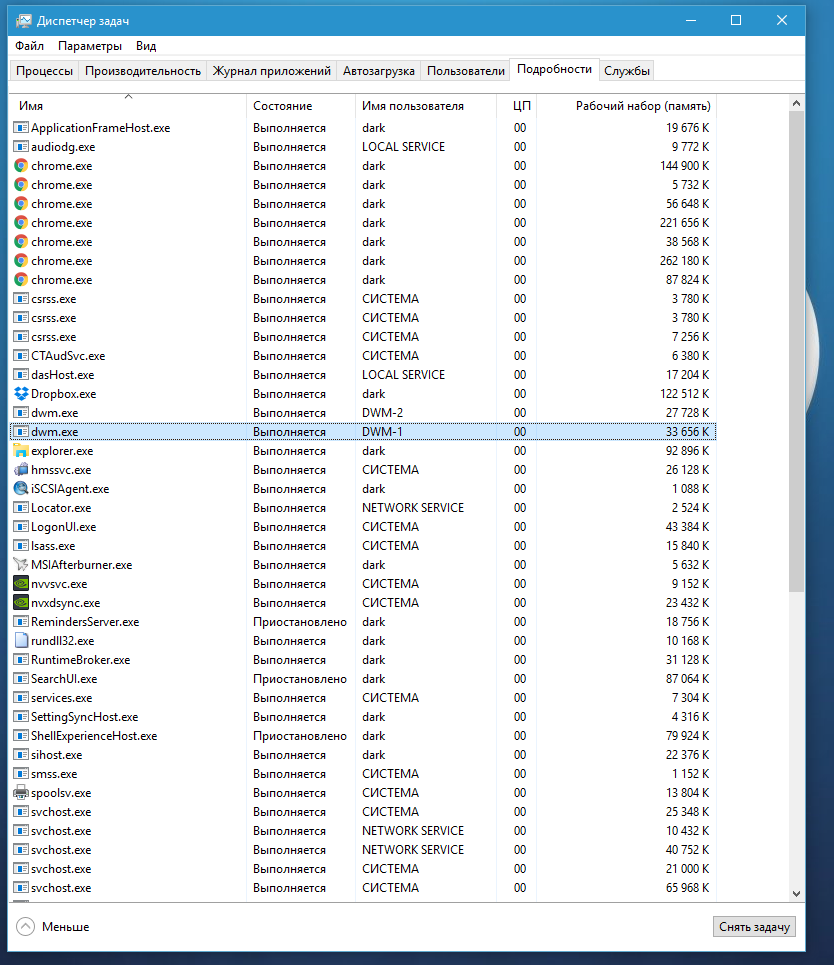Image resolution: width=834 pixels, height=965 pixels.
Task: Switch to the Процессы tab
Action: pyautogui.click(x=44, y=71)
